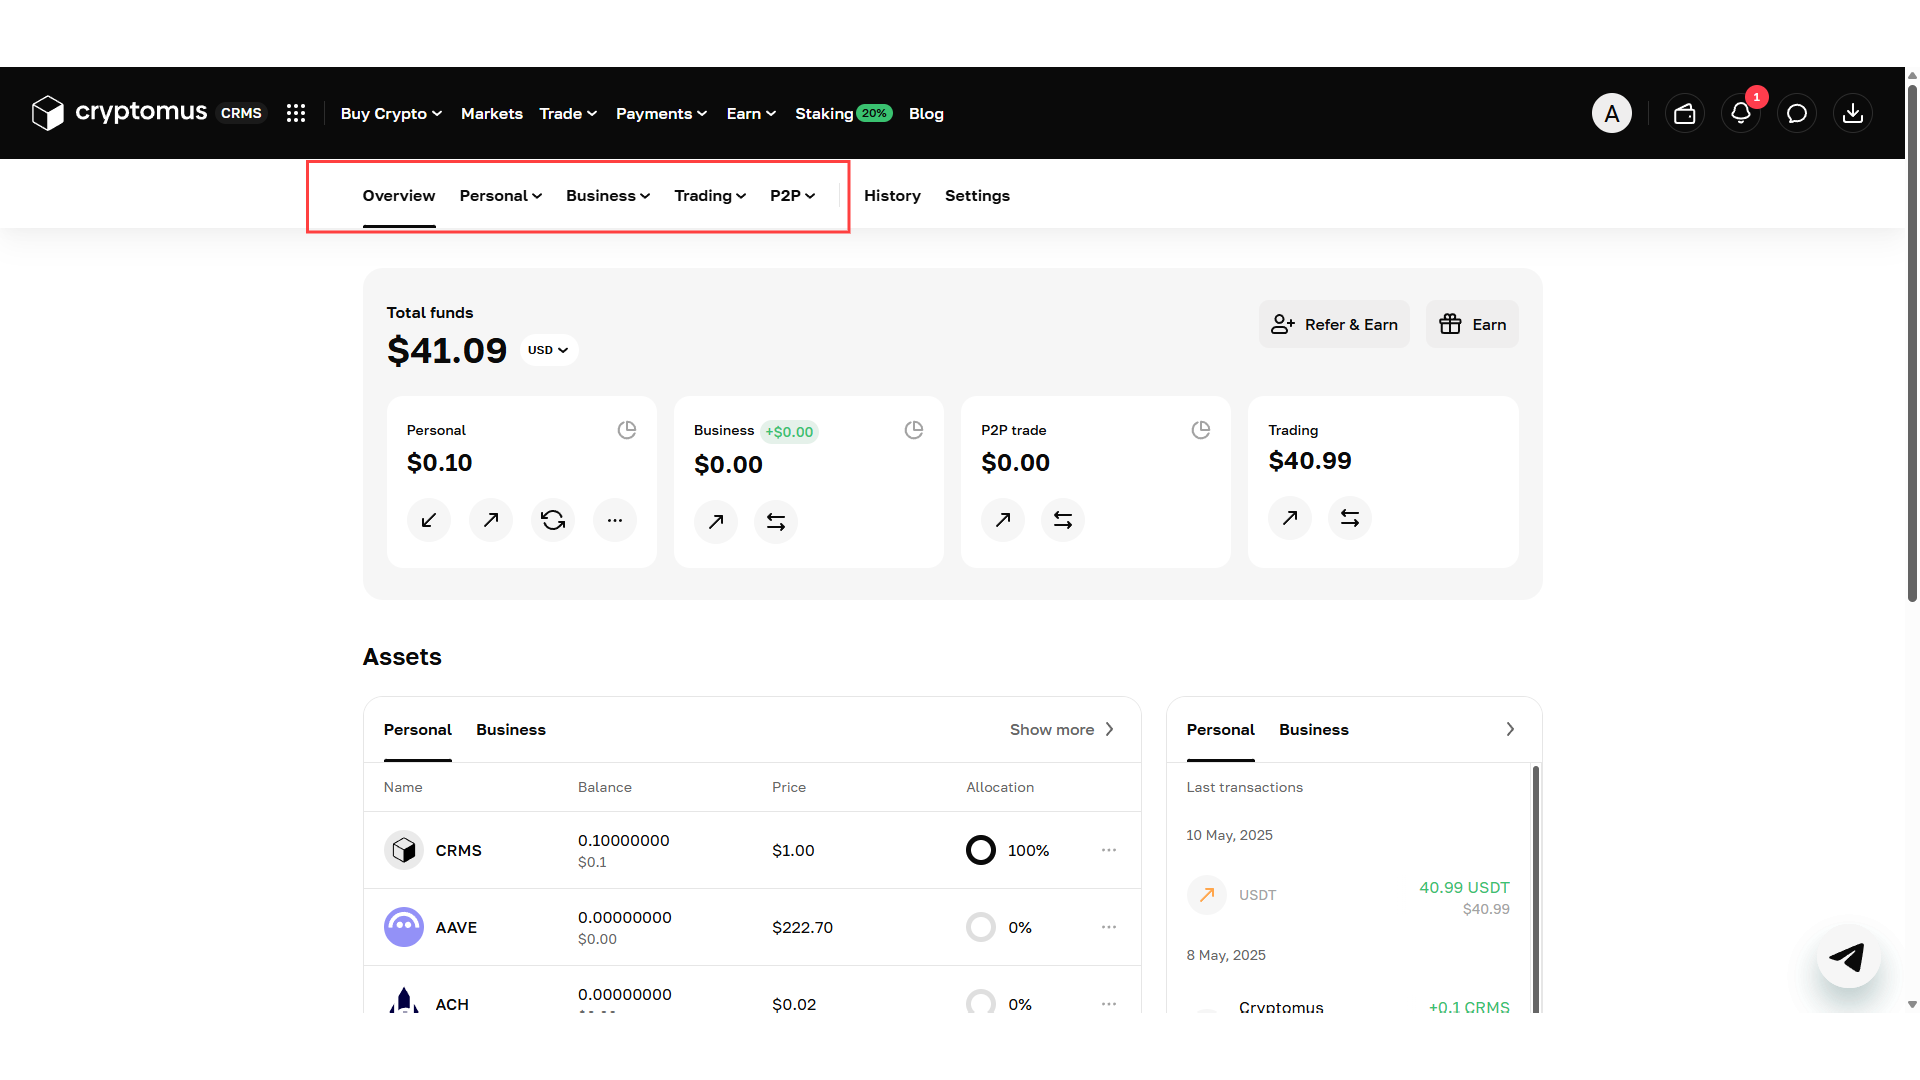
Task: Click the Refer & Earn button
Action: 1334,324
